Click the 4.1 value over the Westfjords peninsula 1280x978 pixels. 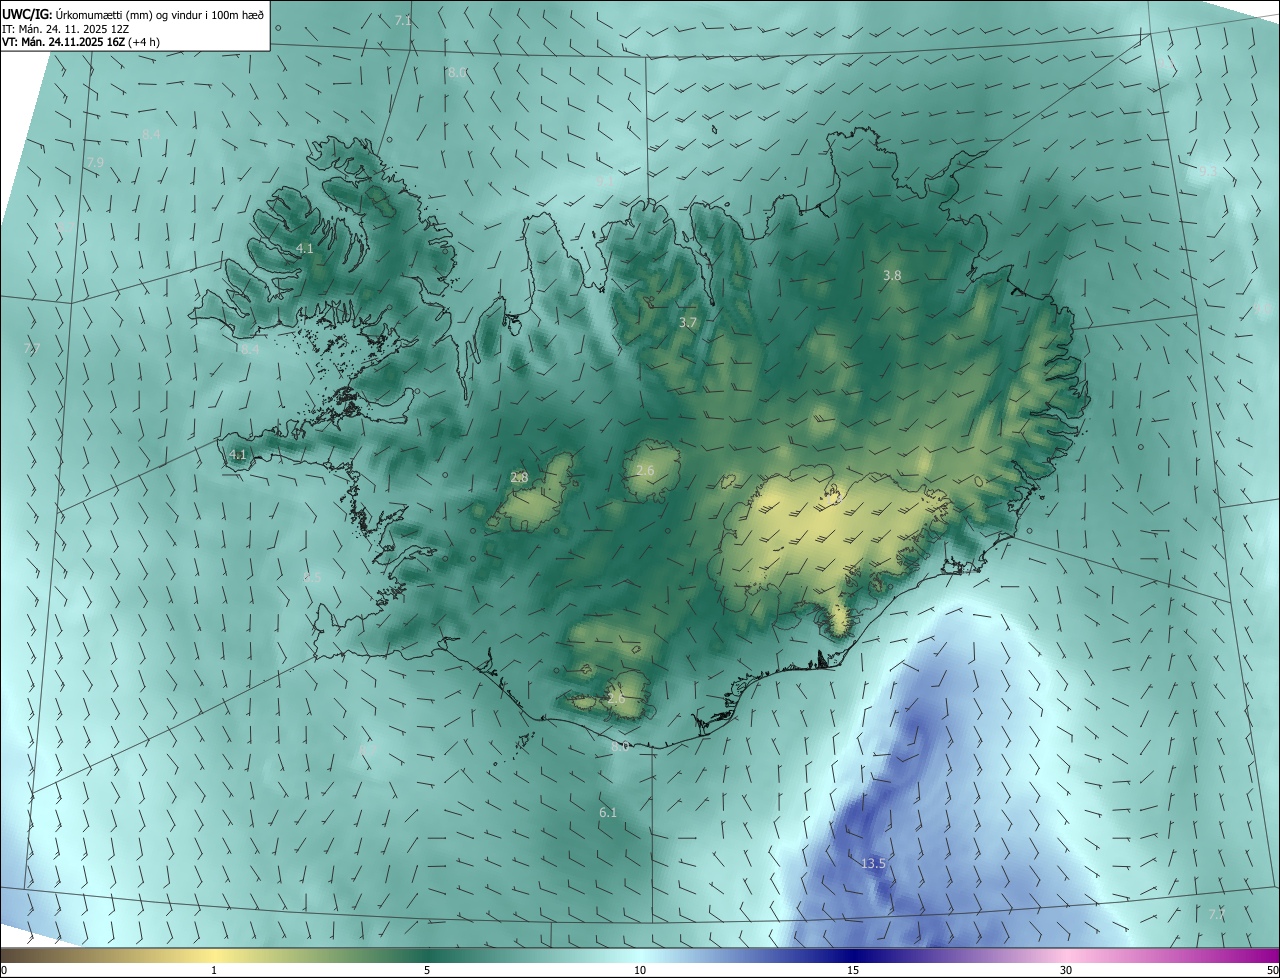coord(305,248)
